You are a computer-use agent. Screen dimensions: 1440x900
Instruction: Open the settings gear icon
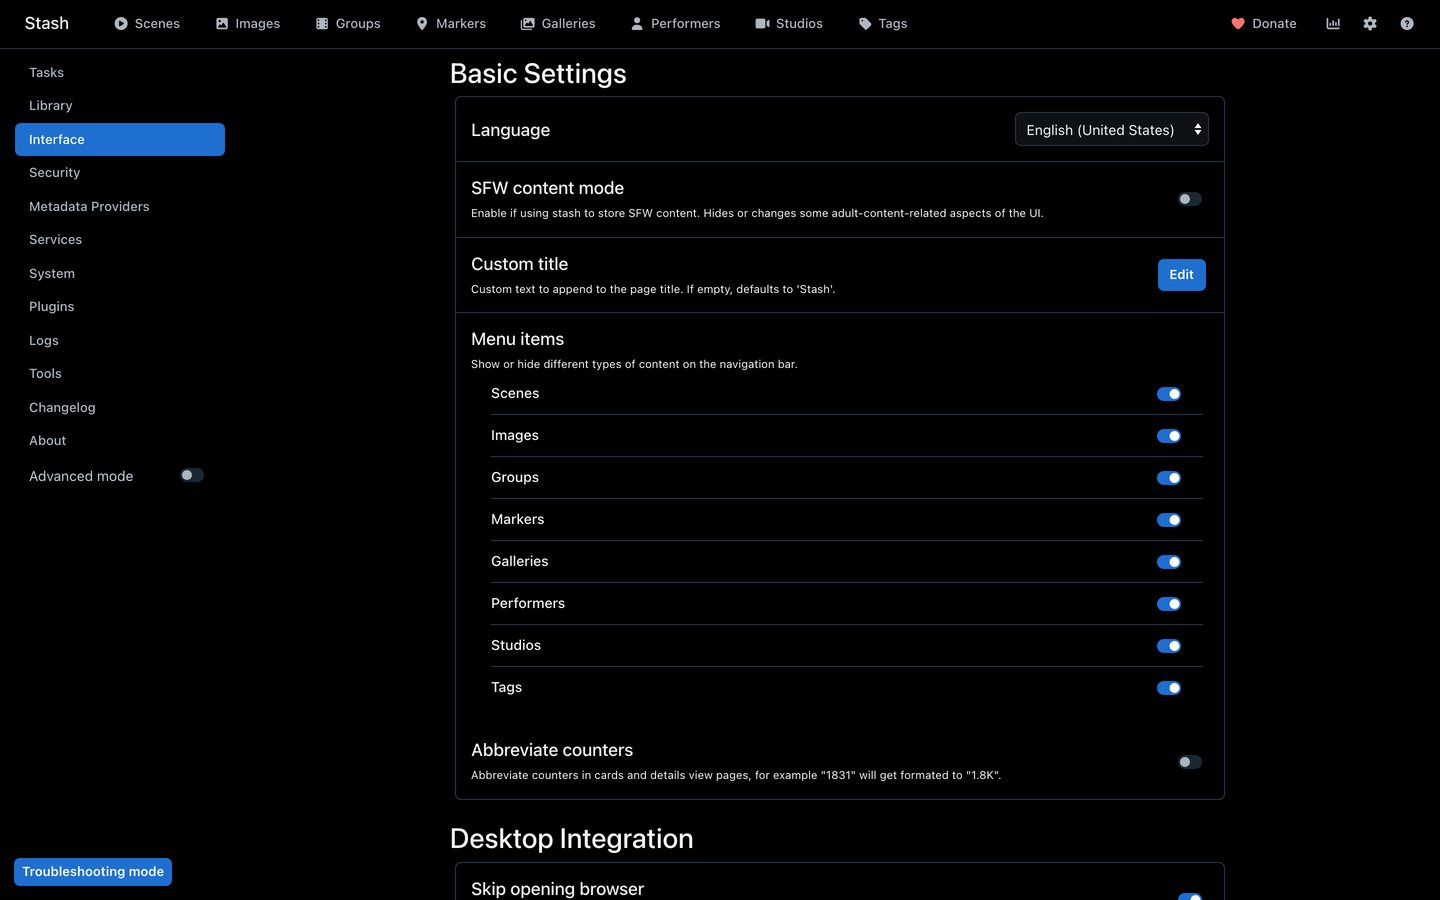[x=1370, y=24]
